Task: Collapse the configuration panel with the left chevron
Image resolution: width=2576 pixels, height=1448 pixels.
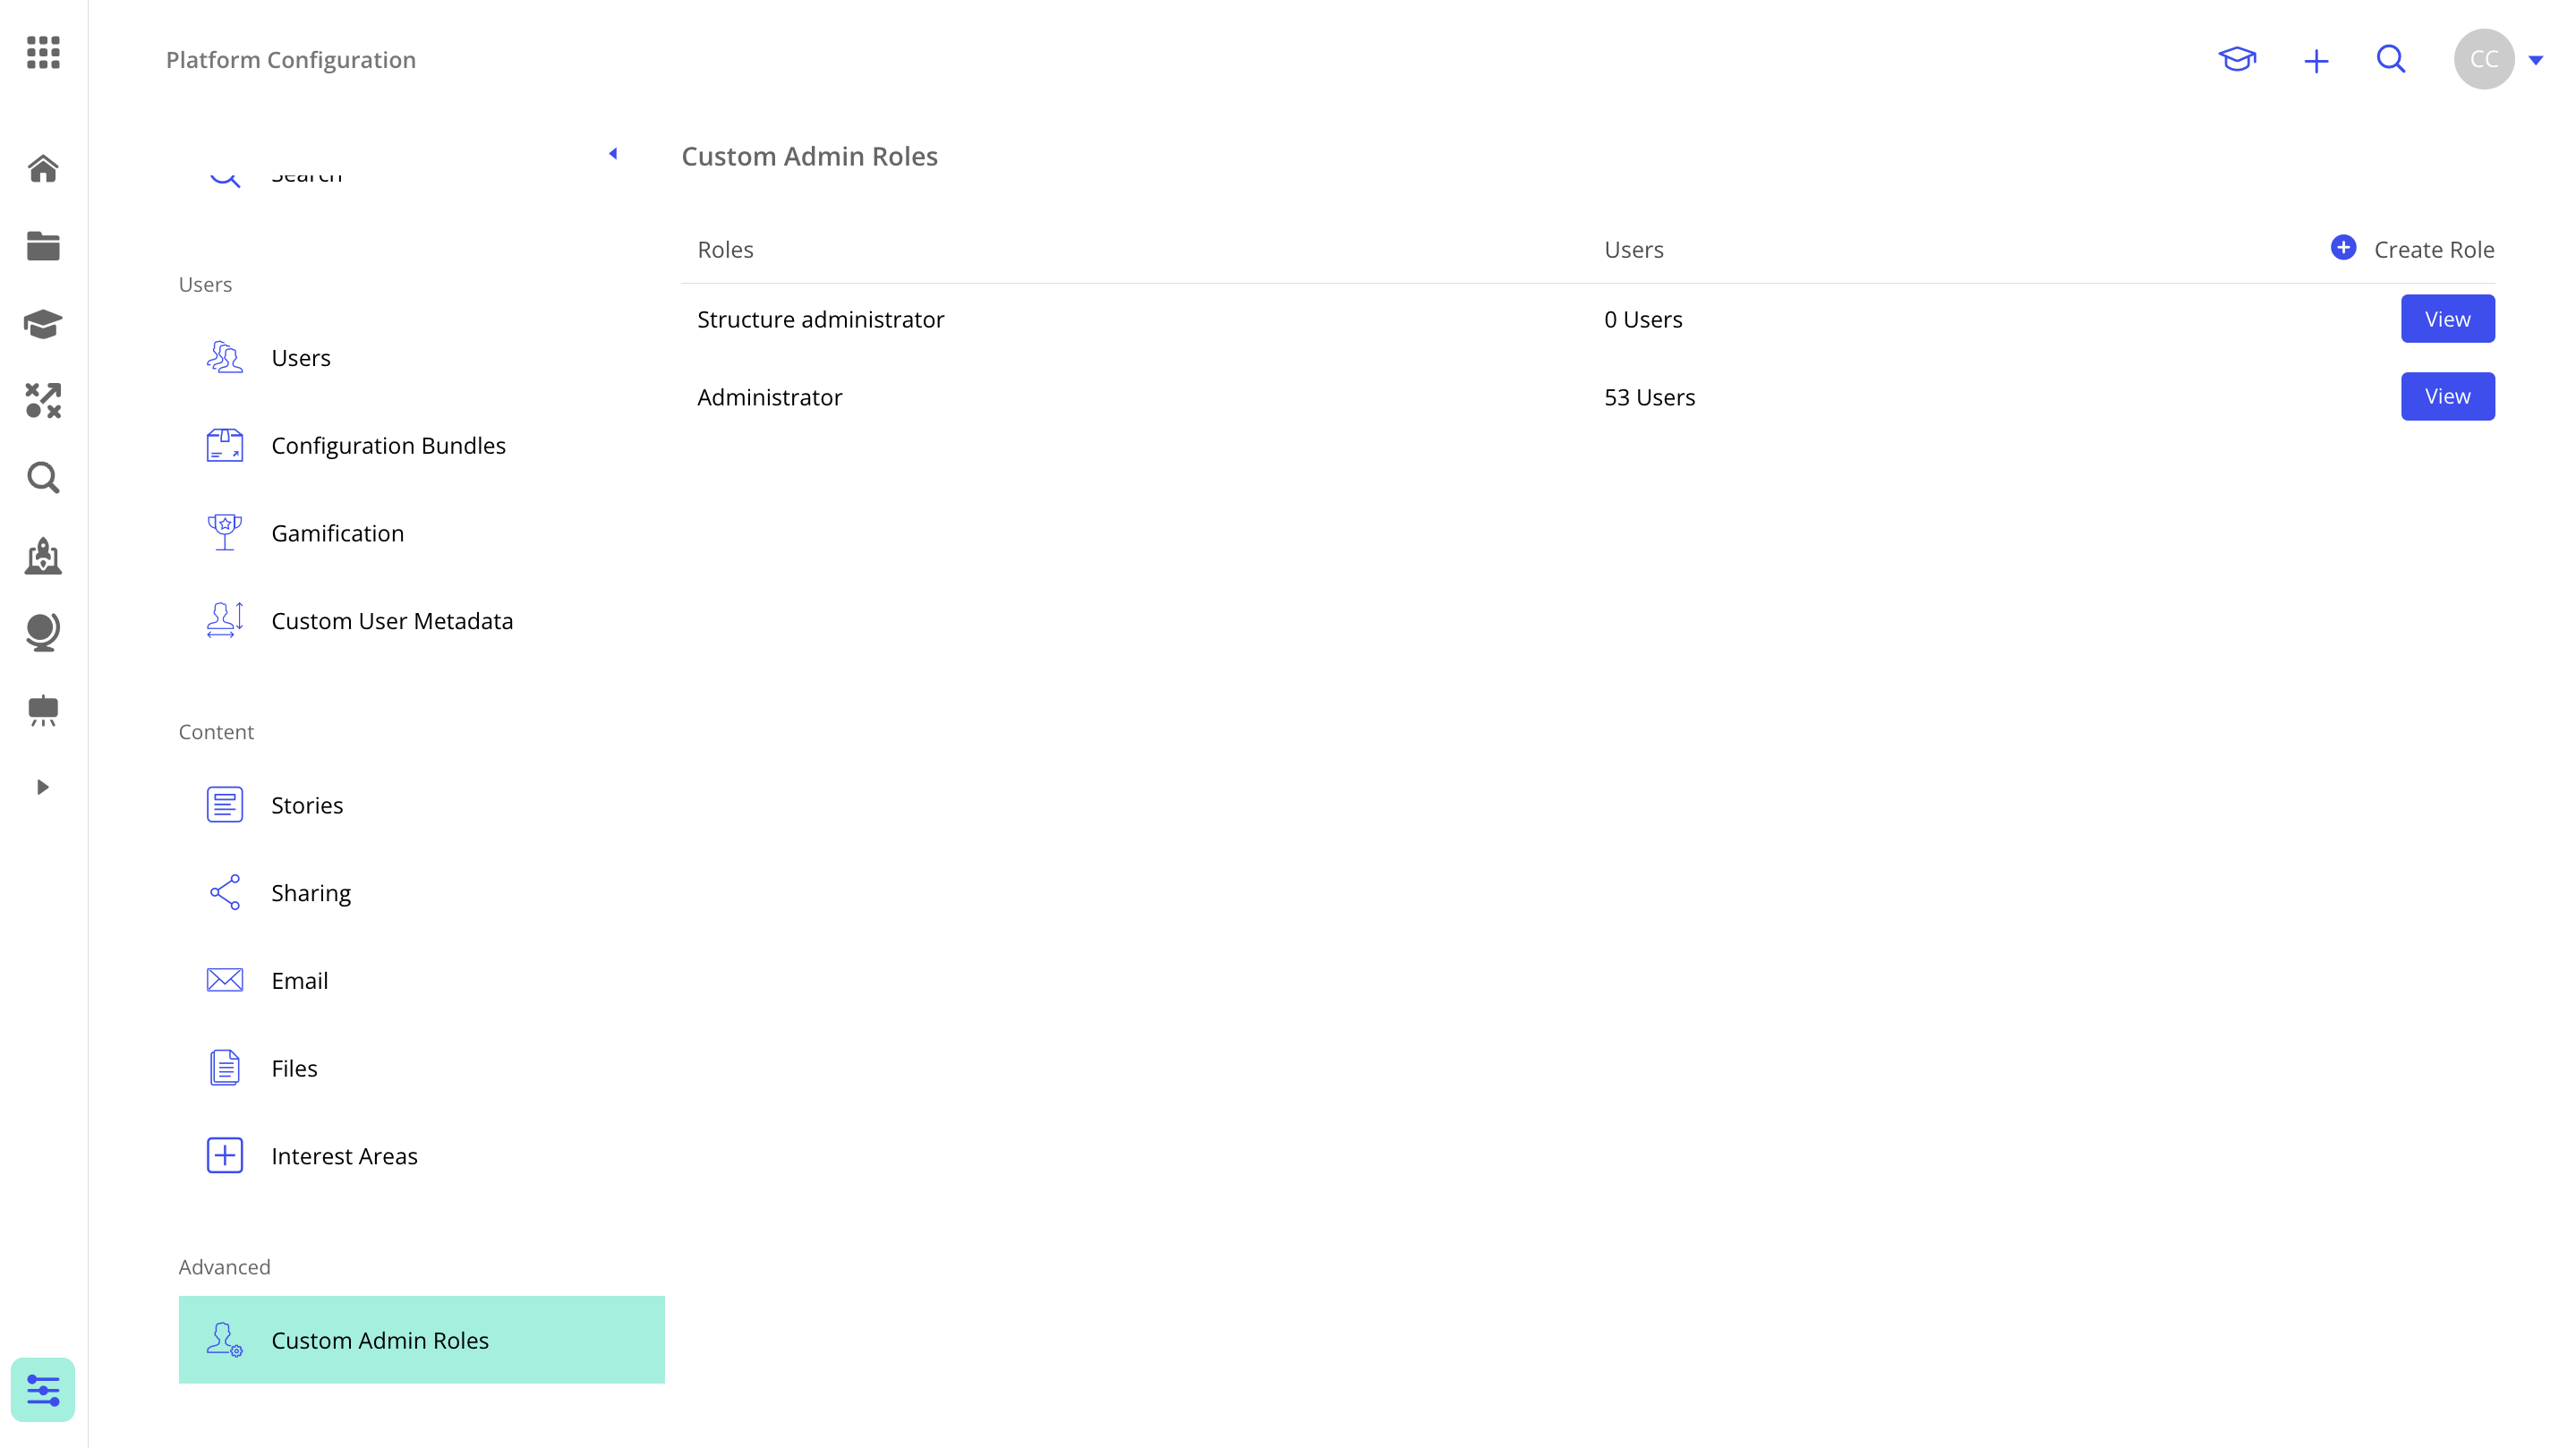Action: tap(613, 153)
